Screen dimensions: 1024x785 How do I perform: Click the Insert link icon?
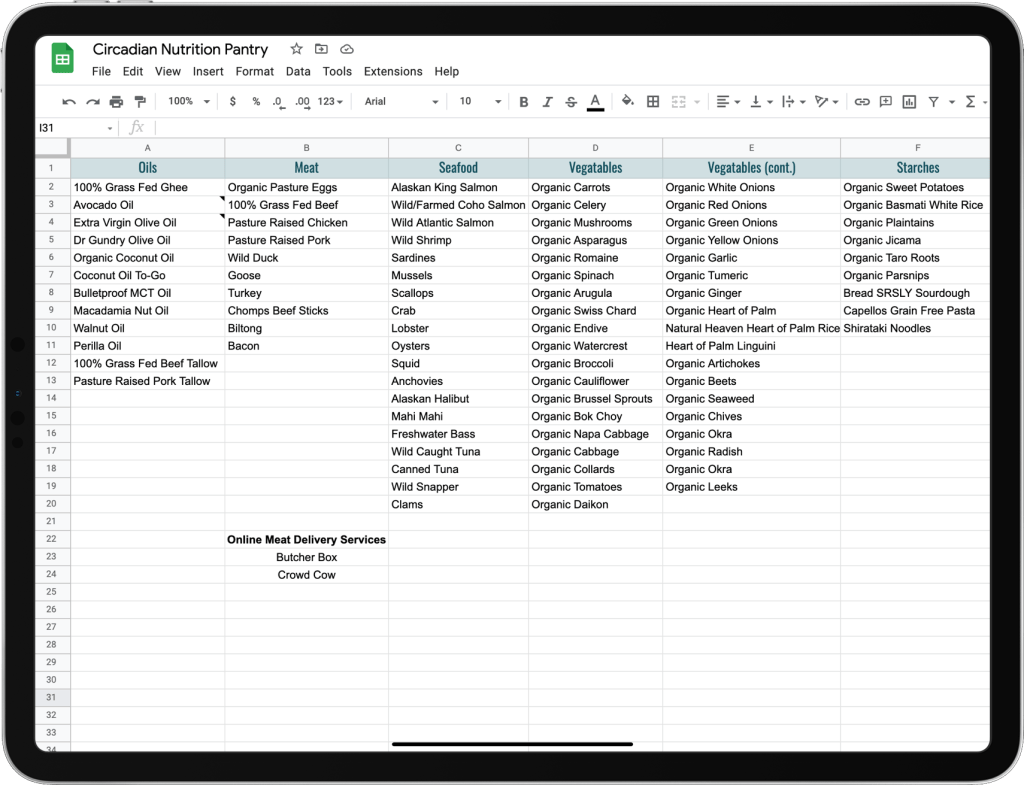[x=861, y=102]
